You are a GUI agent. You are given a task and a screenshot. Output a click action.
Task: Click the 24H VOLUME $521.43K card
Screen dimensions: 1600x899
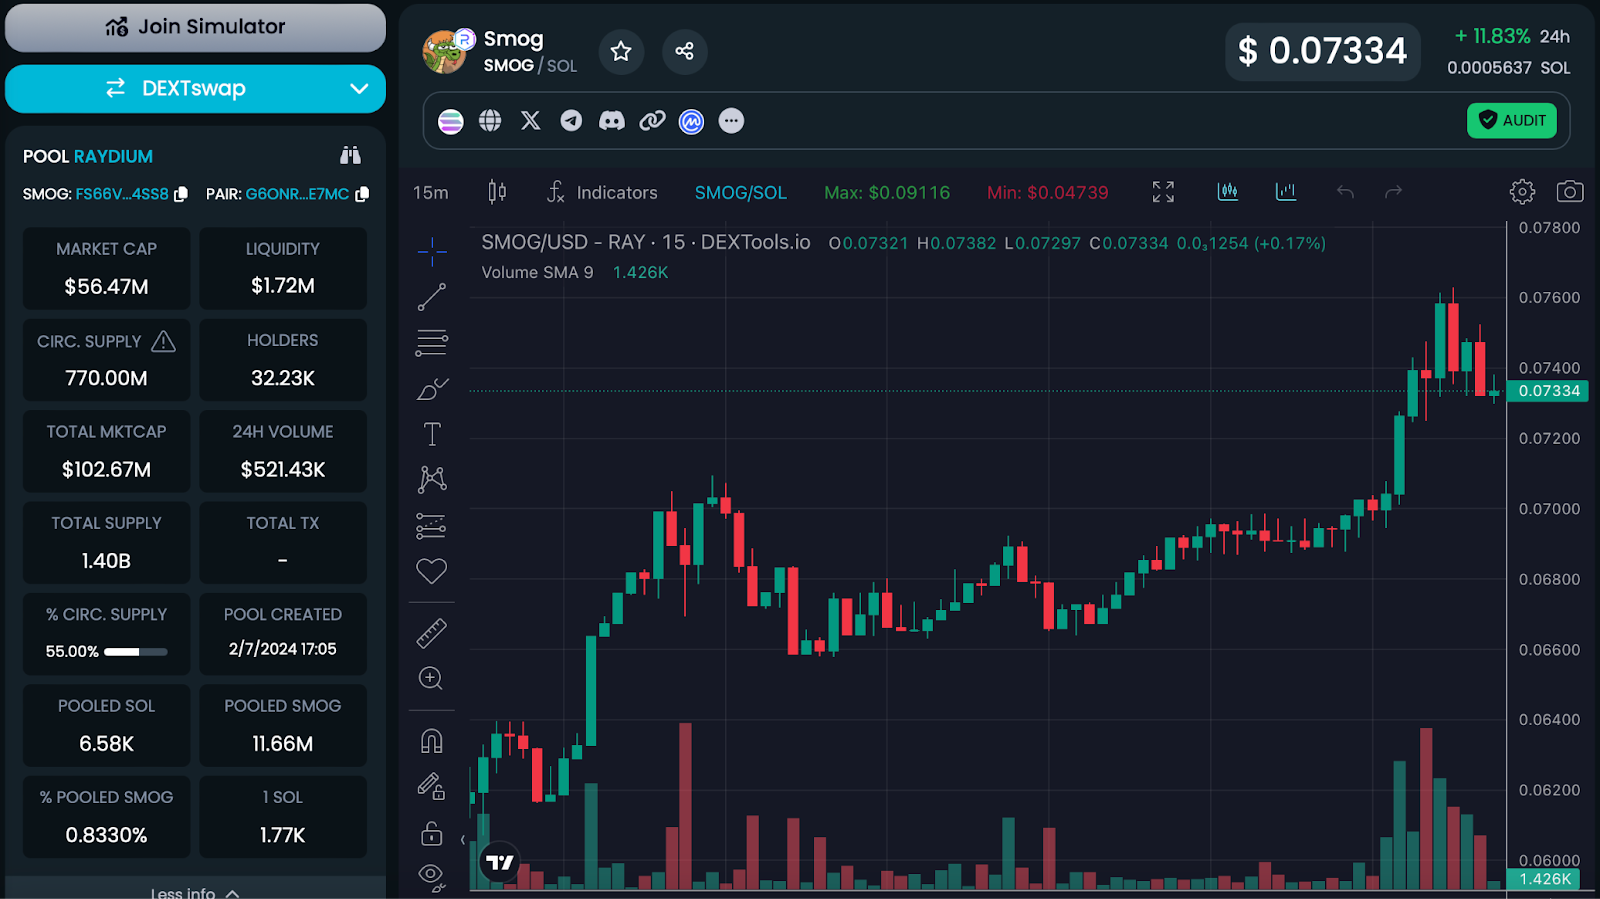coord(283,451)
